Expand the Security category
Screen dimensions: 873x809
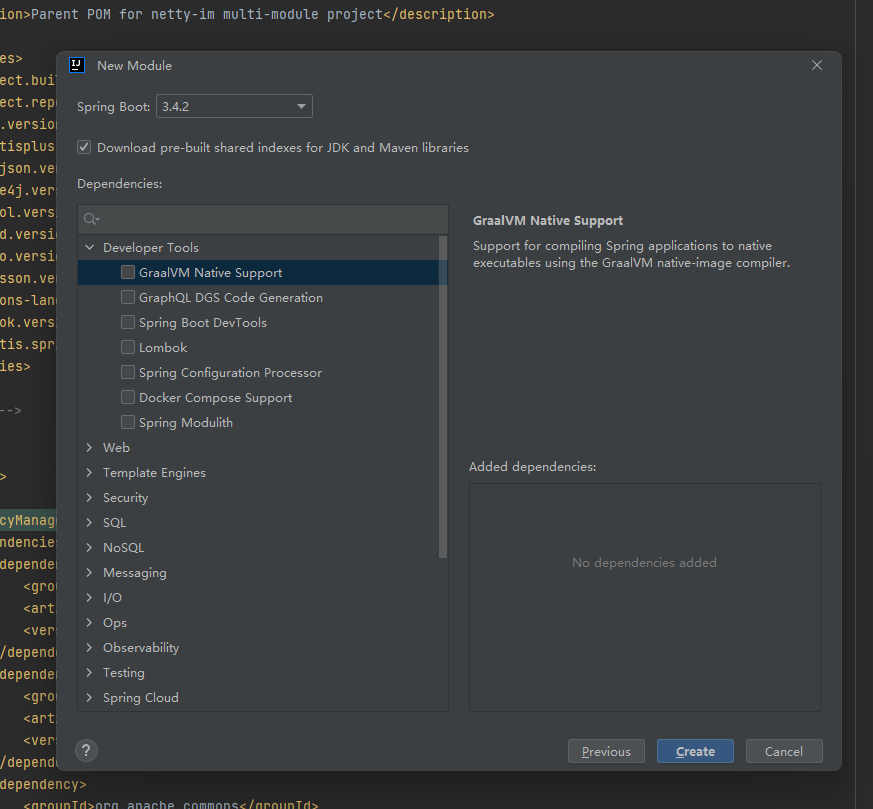click(90, 497)
